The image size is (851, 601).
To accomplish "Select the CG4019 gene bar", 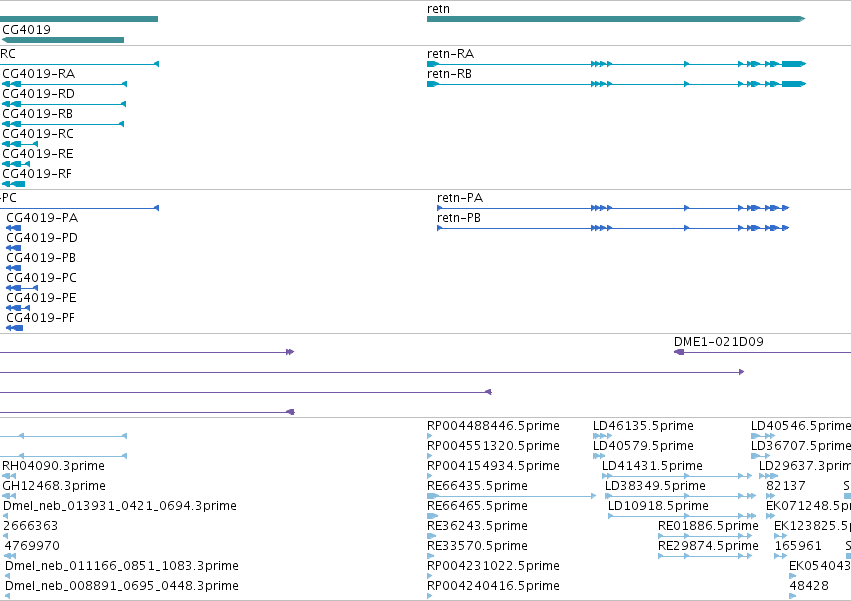I will pos(63,40).
